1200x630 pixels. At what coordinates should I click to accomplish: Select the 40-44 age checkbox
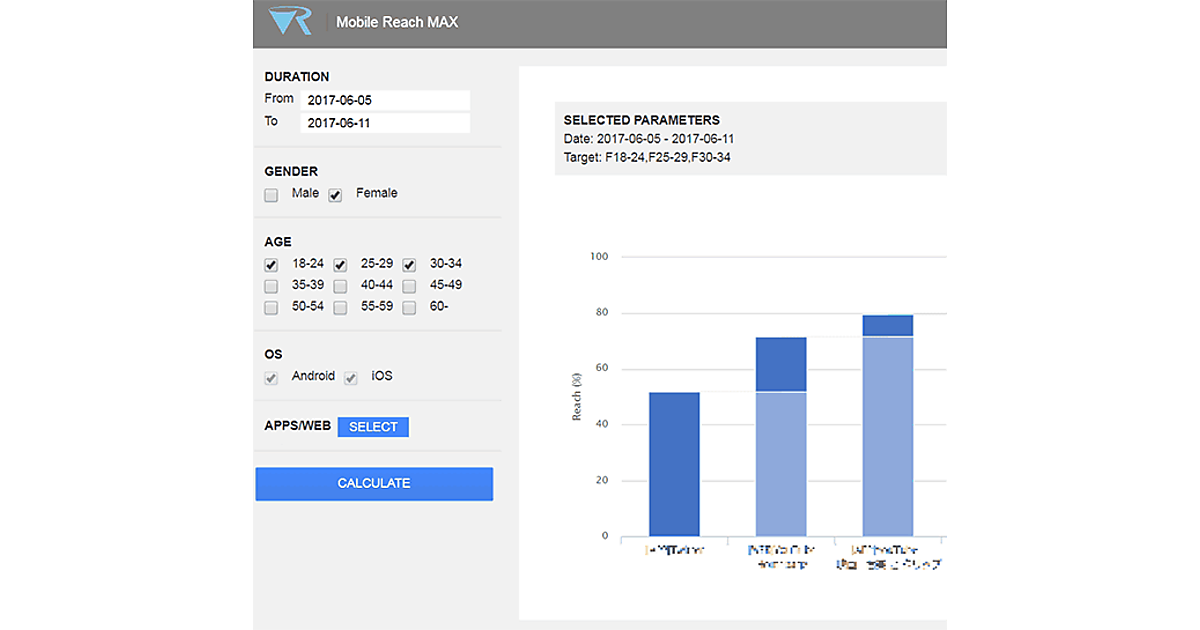pos(340,287)
